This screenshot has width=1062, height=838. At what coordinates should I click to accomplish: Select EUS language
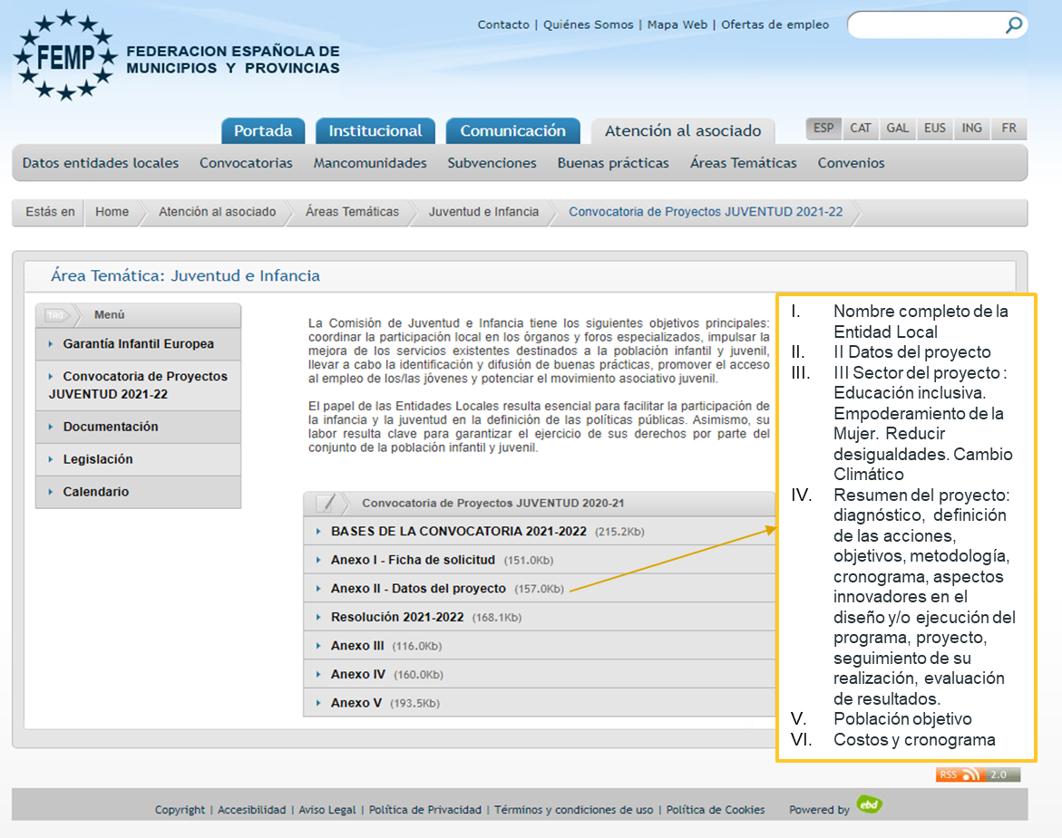point(935,128)
